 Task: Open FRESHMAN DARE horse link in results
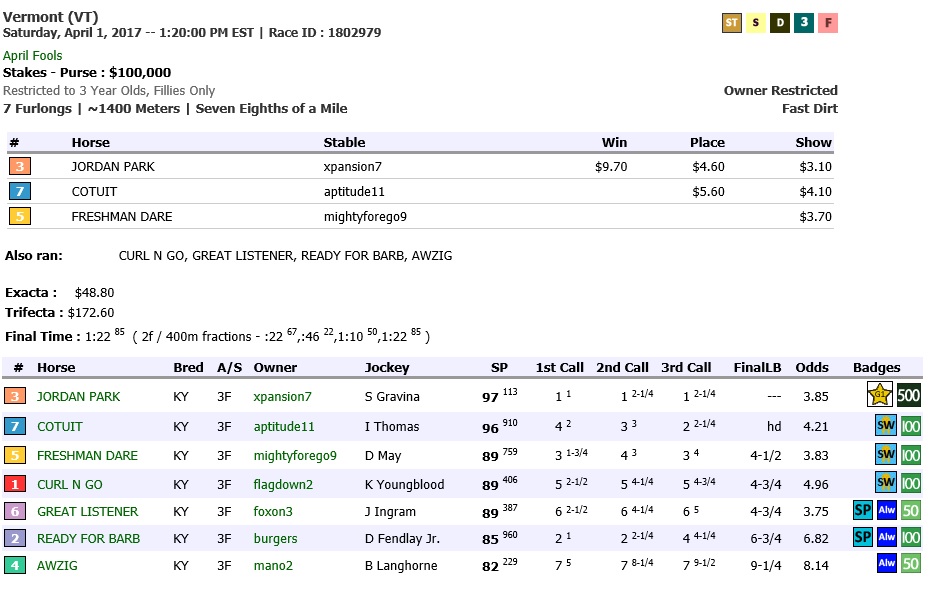(x=87, y=455)
